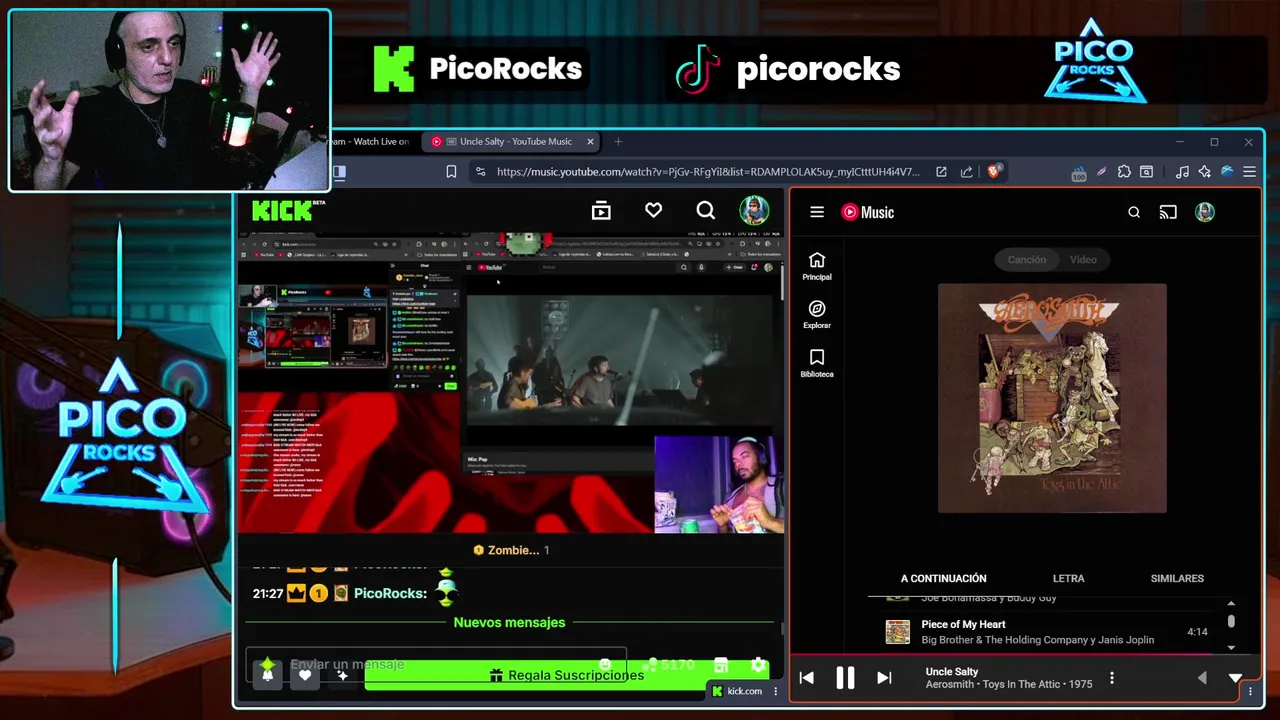Open the Kick shop icon in chat
Screen dimensions: 1280x720
pos(721,665)
